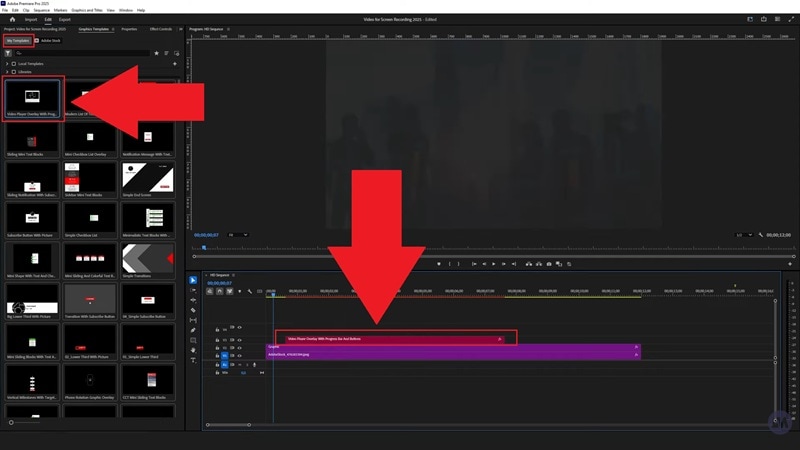The height and width of the screenshot is (450, 800).
Task: Lock the topmost video track
Action: point(217,330)
